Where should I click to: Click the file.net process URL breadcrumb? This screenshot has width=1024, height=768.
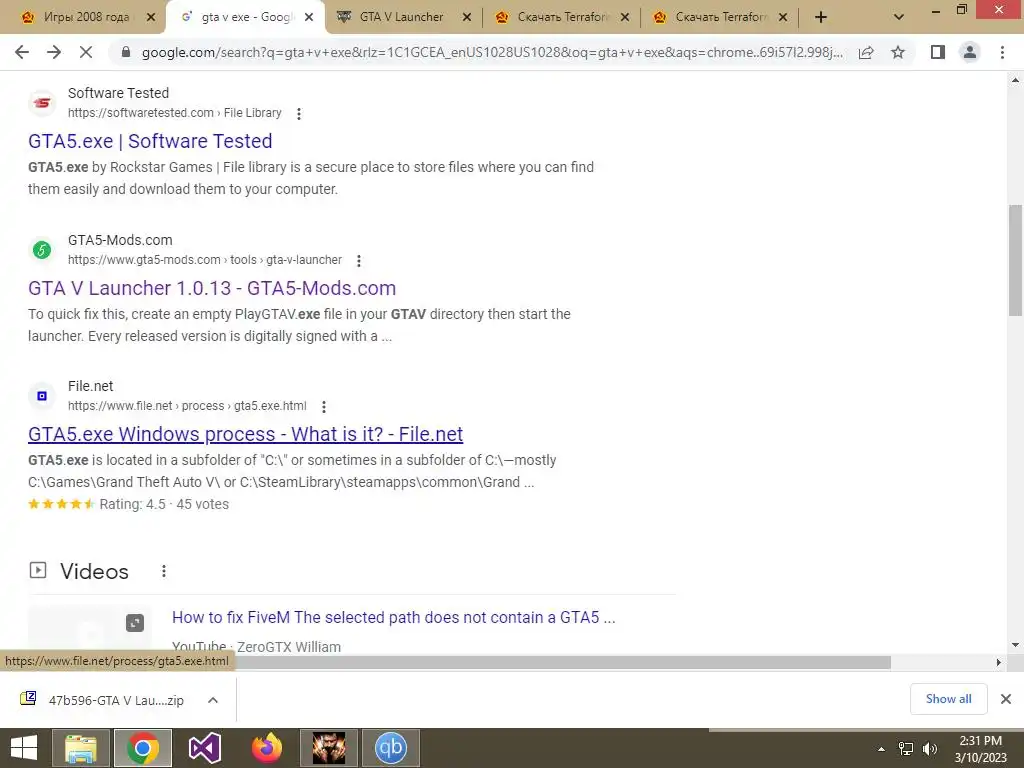click(x=187, y=406)
